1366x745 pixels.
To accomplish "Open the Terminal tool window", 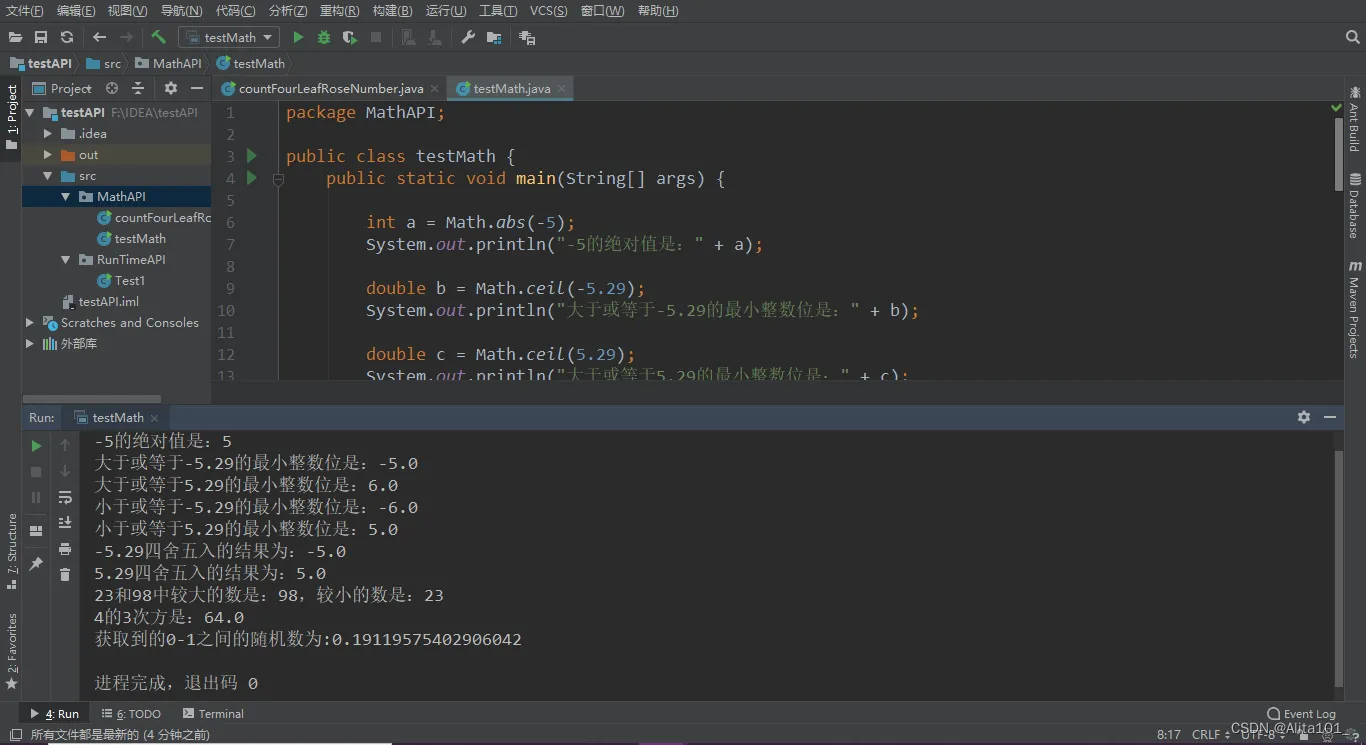I will click(x=213, y=714).
